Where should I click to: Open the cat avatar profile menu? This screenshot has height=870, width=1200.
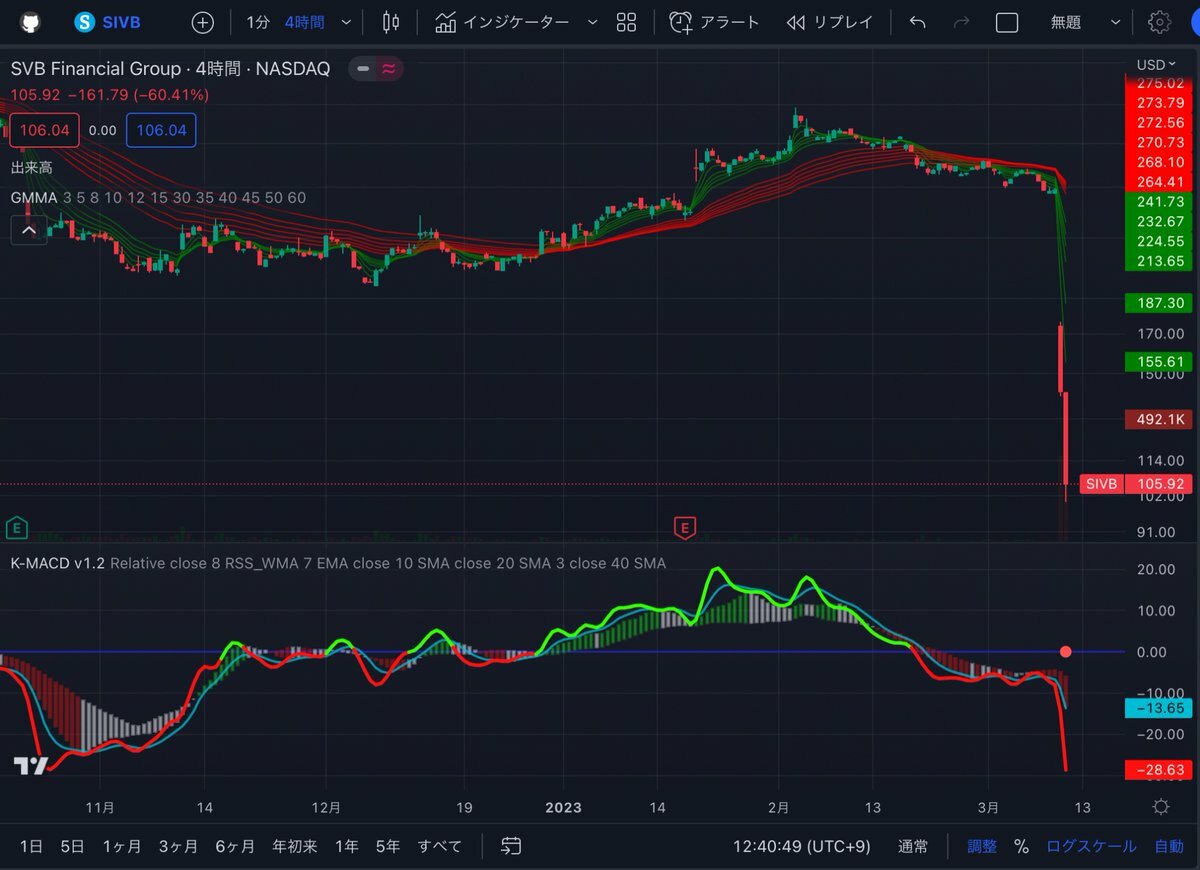coord(31,22)
